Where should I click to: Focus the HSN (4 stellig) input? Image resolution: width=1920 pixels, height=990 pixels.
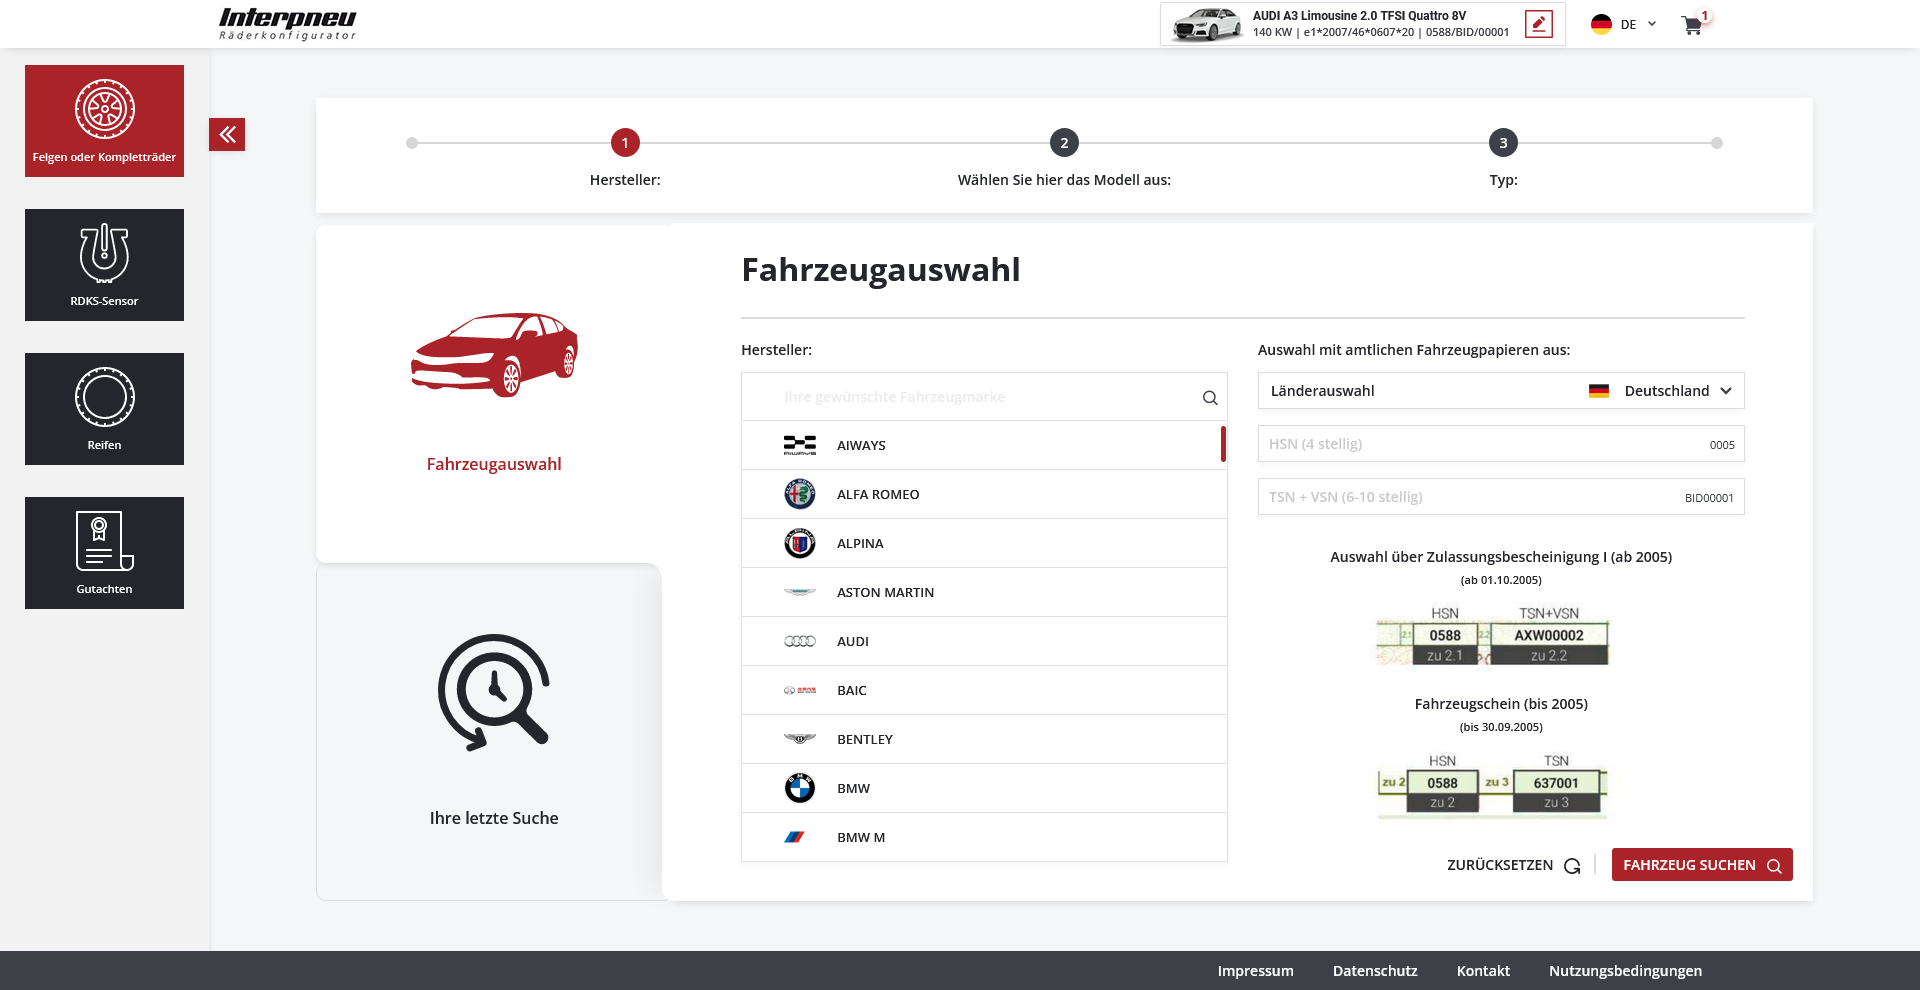(x=1501, y=444)
